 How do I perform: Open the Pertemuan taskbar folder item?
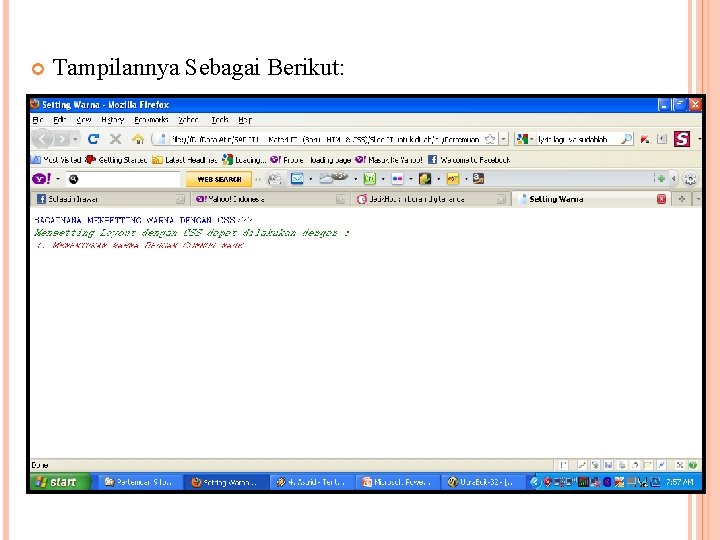[139, 482]
